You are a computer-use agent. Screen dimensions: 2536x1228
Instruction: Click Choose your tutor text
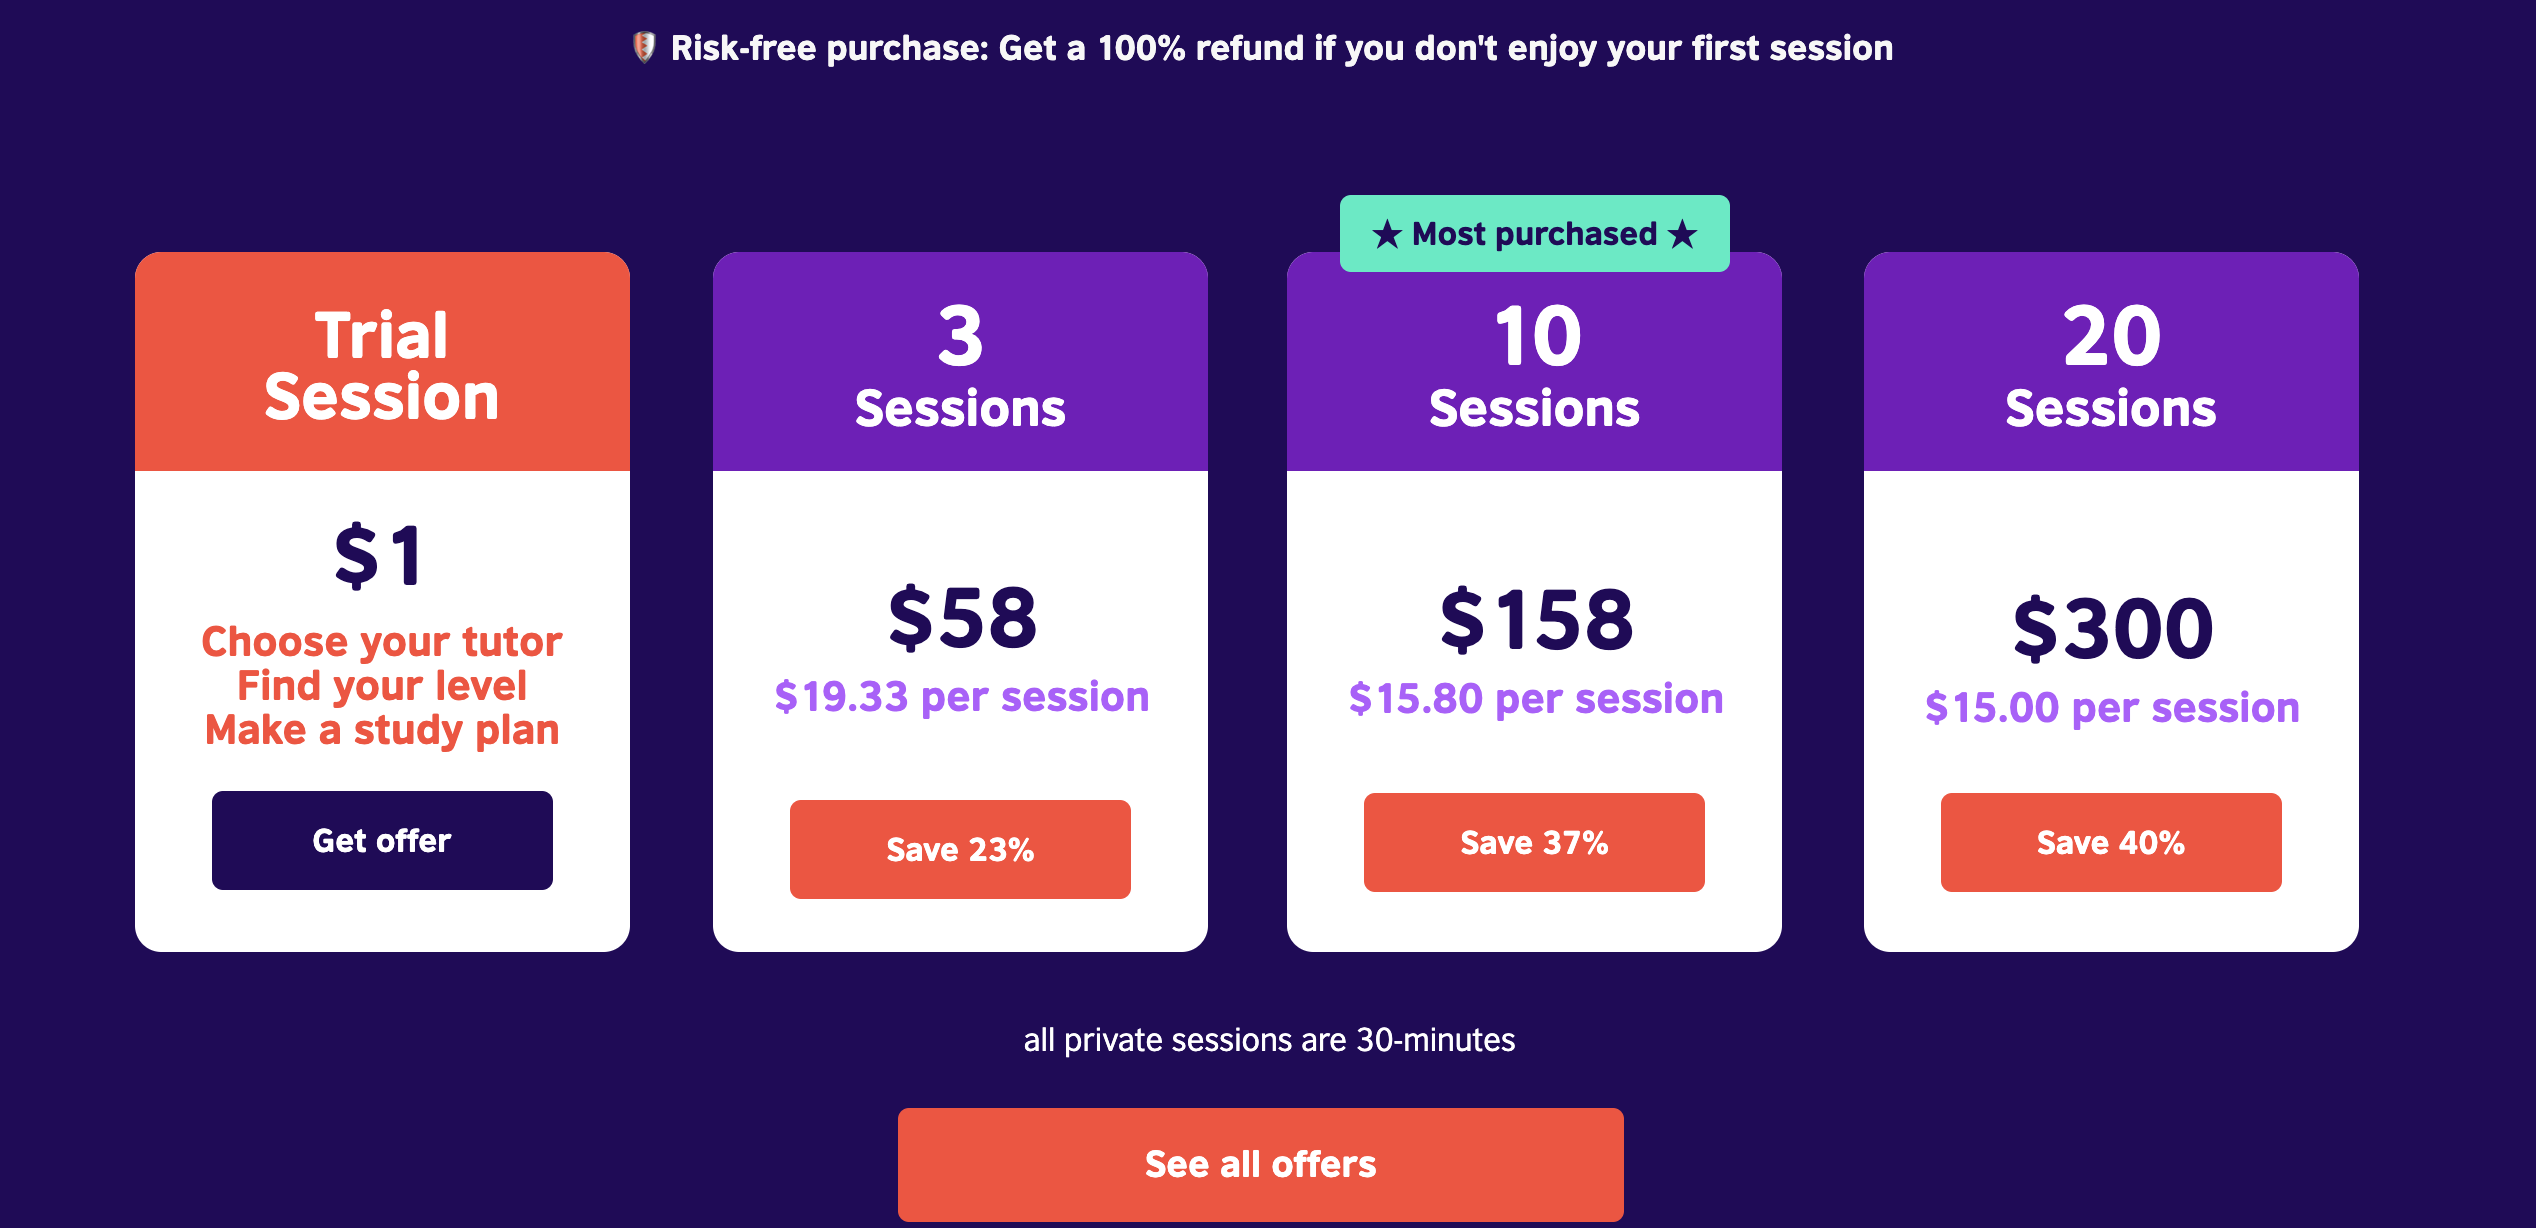click(382, 641)
